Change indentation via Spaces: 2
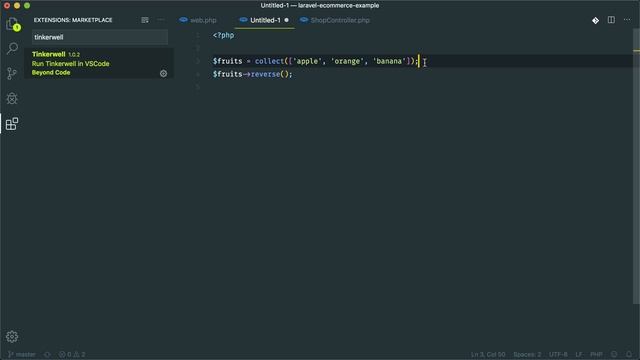This screenshot has width=640, height=360. 527,354
